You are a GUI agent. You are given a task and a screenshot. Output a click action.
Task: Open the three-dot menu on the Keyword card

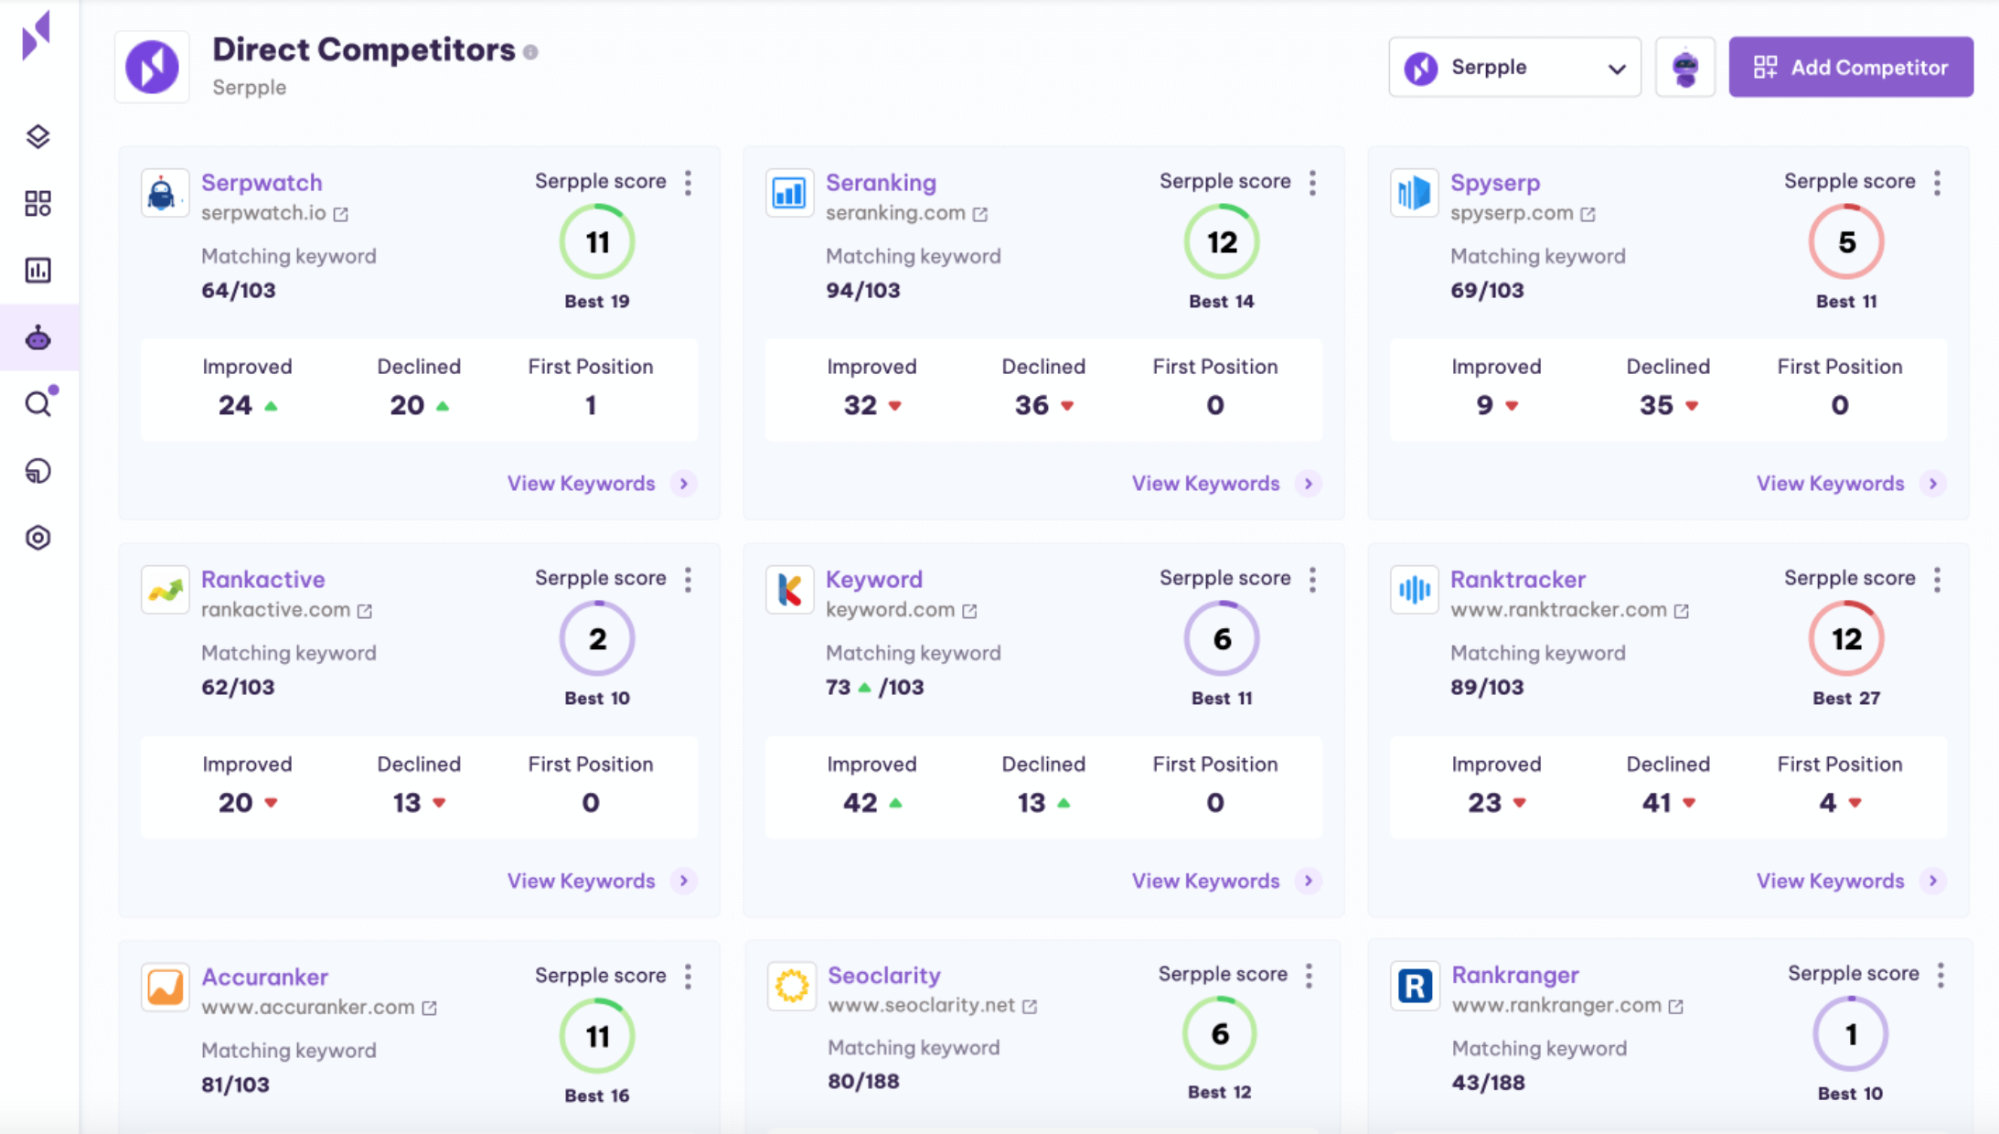pyautogui.click(x=1312, y=579)
